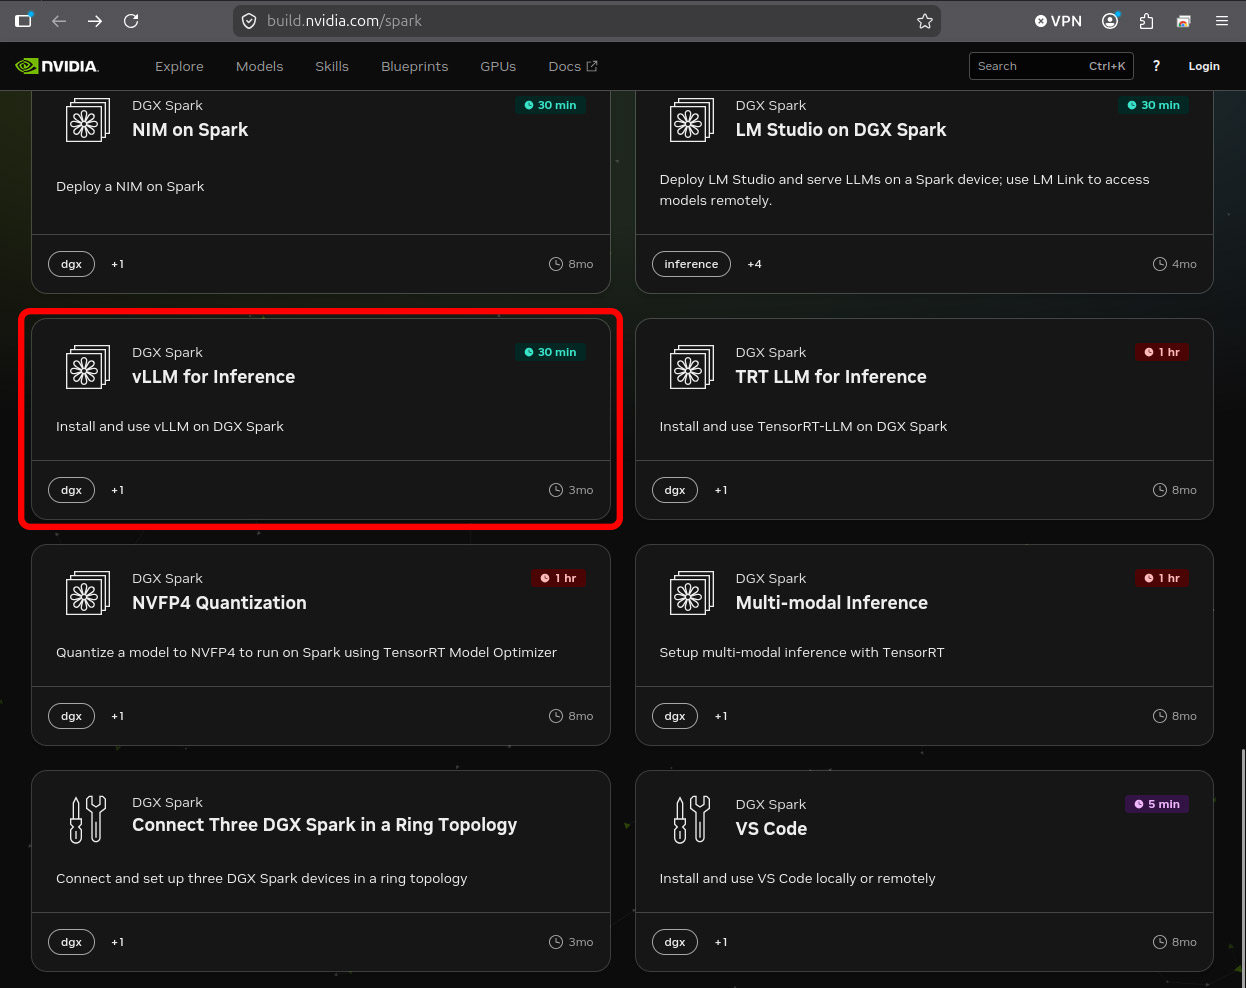This screenshot has width=1246, height=988.
Task: Click 'Install and use TensorRT-LLM on DGX Spark' text
Action: click(x=803, y=426)
